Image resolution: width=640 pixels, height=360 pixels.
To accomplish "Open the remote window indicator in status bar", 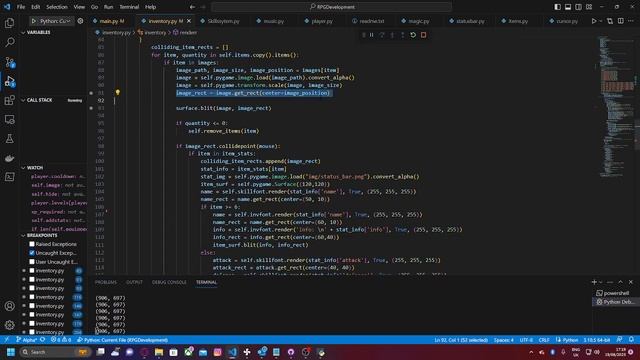I will (x=7, y=340).
